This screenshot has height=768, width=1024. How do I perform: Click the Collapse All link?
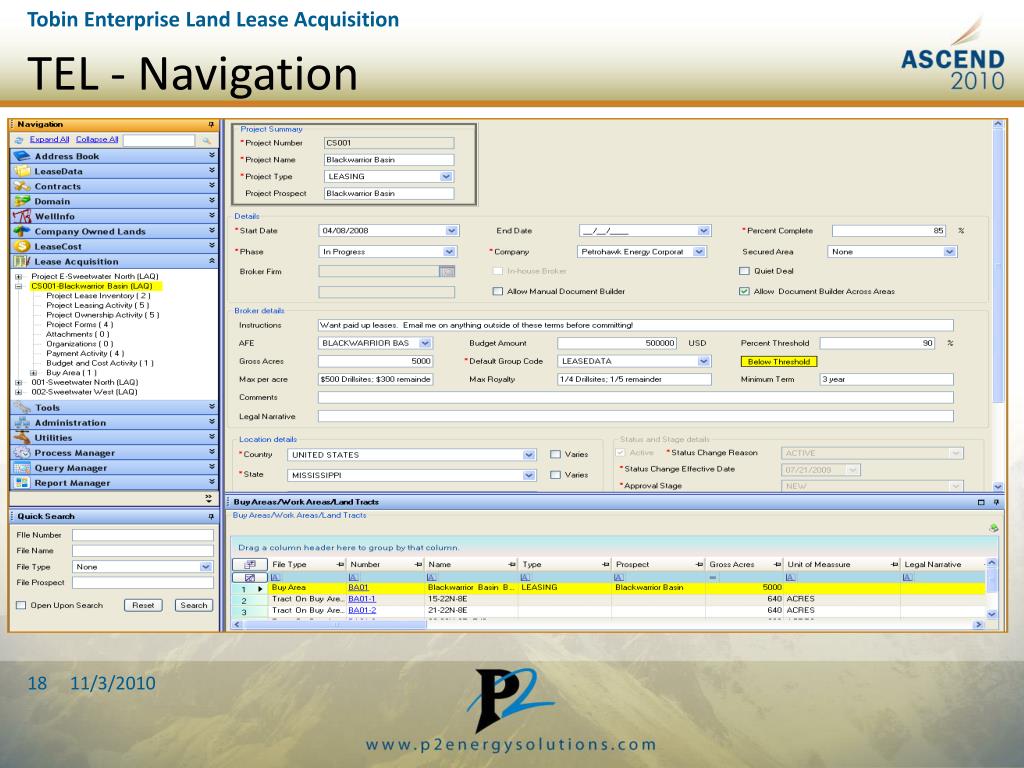pos(97,139)
